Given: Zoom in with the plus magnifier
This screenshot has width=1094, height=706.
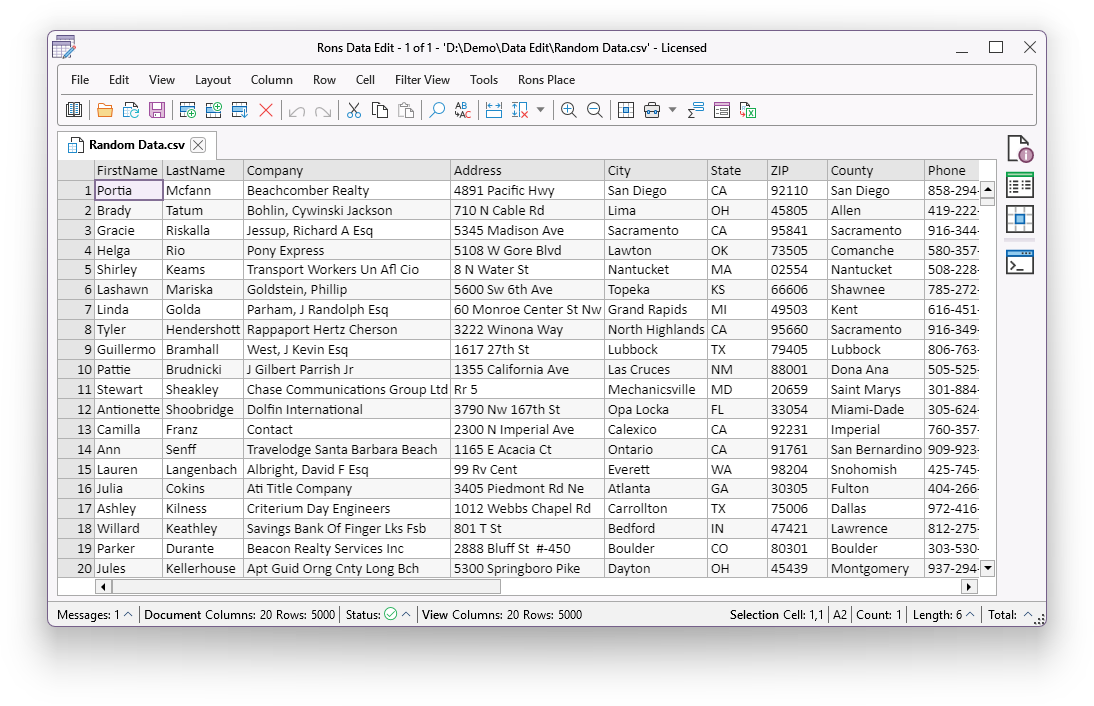Looking at the screenshot, I should point(569,110).
